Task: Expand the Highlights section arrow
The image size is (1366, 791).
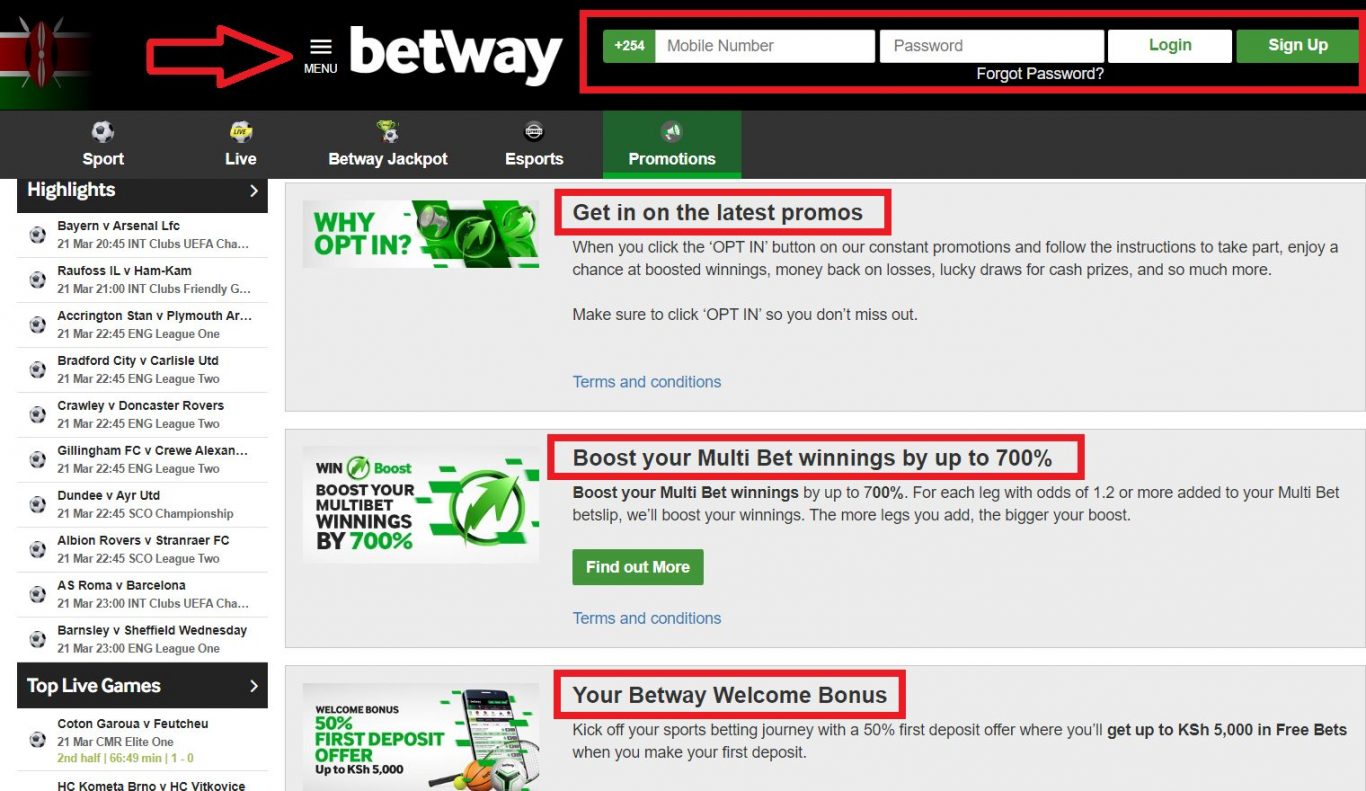Action: click(x=254, y=190)
